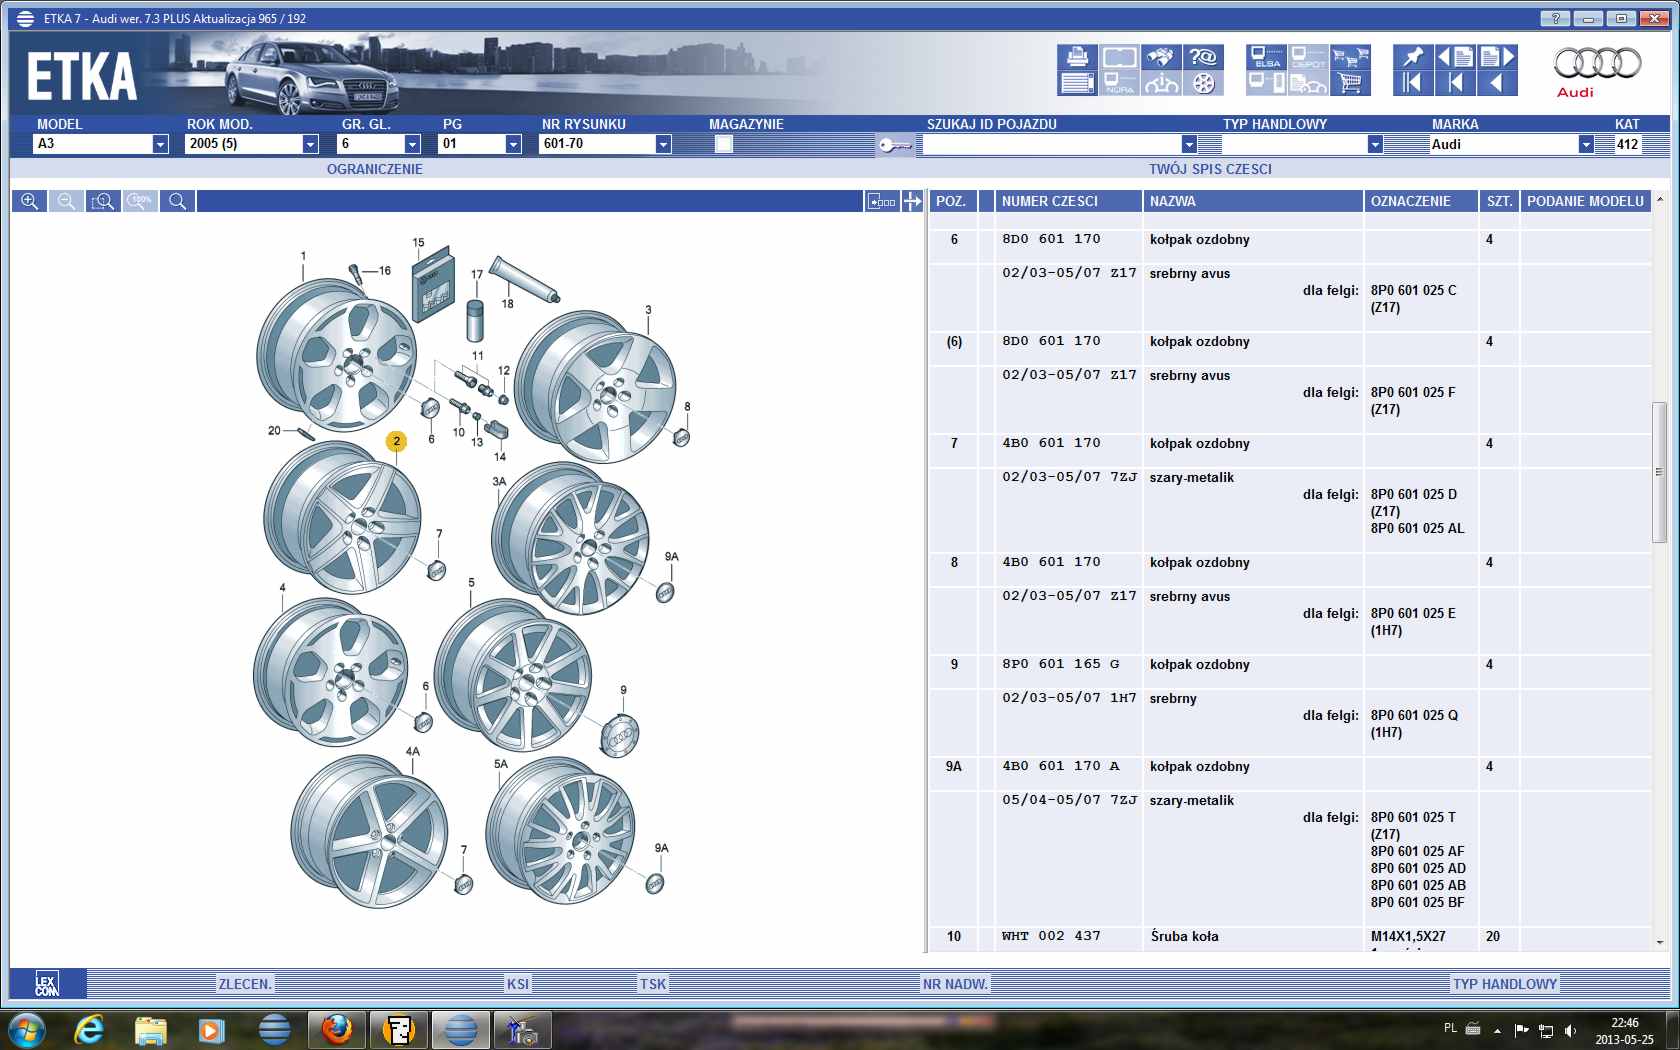Viewport: 1680px width, 1050px height.
Task: Click the ZLECEN. button
Action: [x=245, y=984]
